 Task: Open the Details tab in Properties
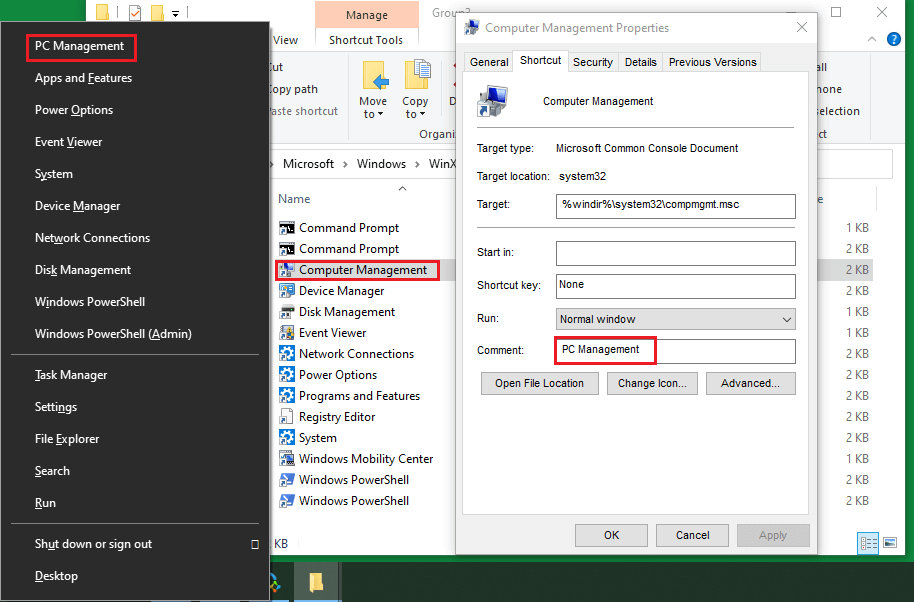click(x=641, y=62)
